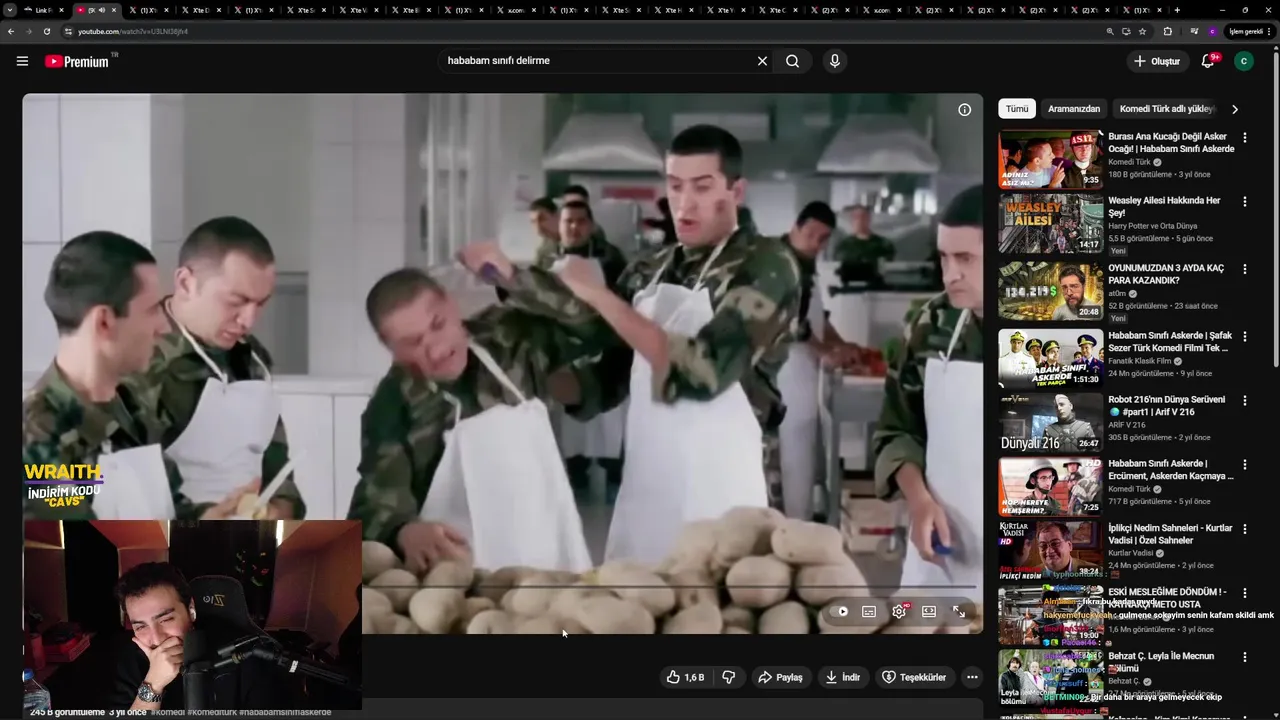Viewport: 1280px width, 720px height.
Task: Open options for OYUNUMUZDAN 3 AYDA video
Action: click(x=1245, y=270)
